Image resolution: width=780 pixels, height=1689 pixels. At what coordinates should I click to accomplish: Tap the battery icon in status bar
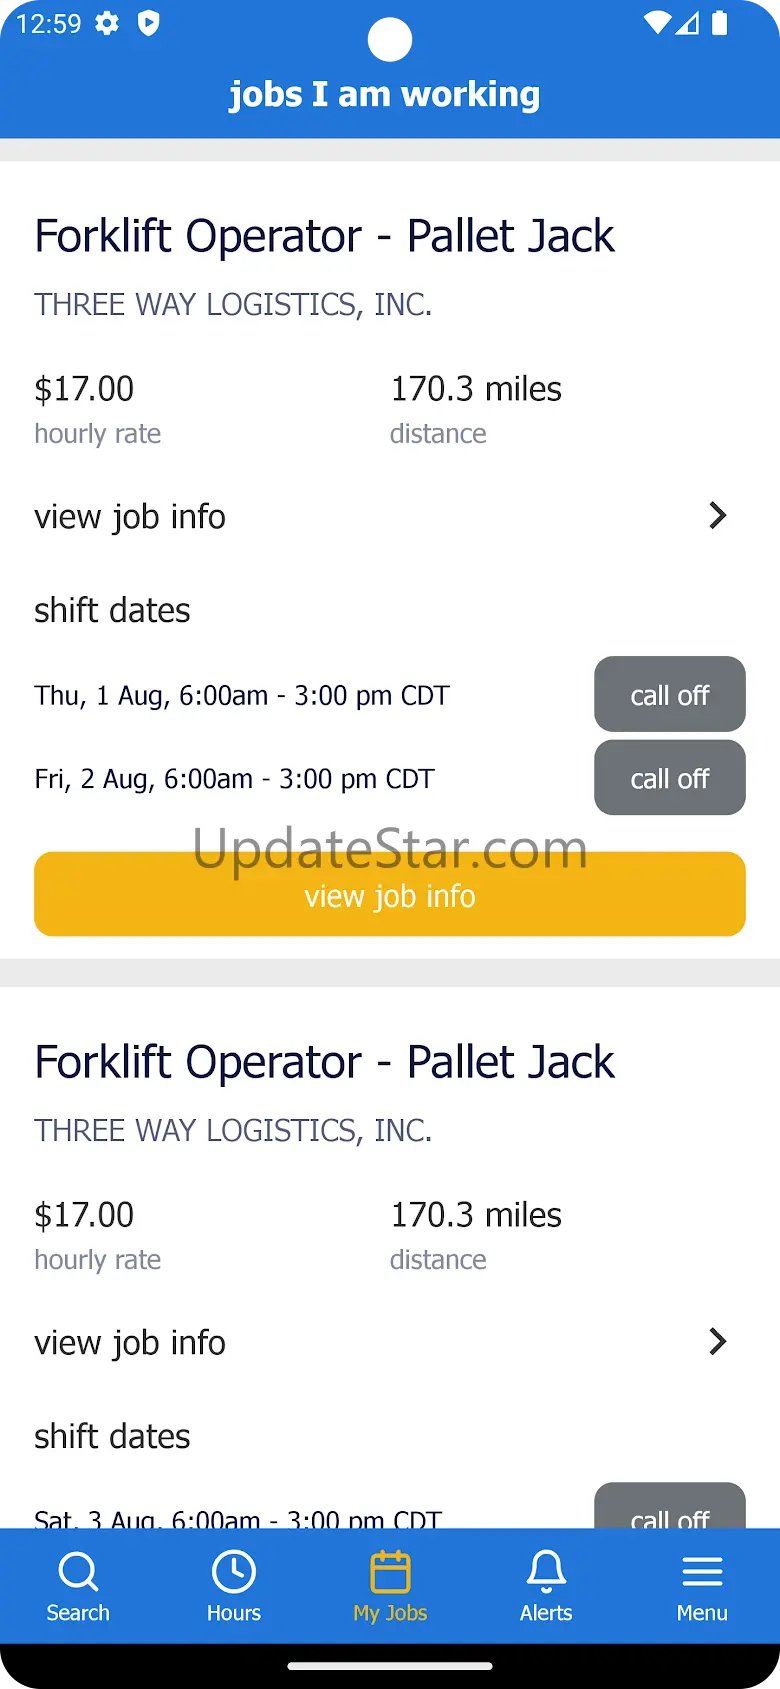[719, 23]
